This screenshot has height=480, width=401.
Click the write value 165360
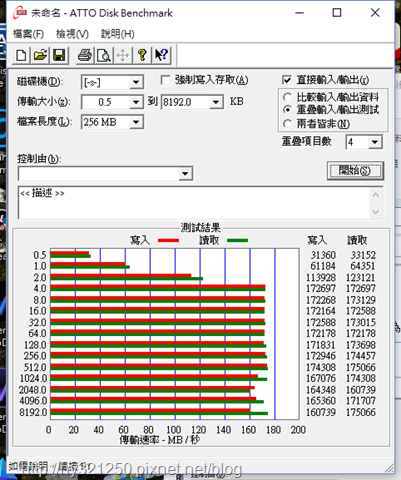coord(321,401)
